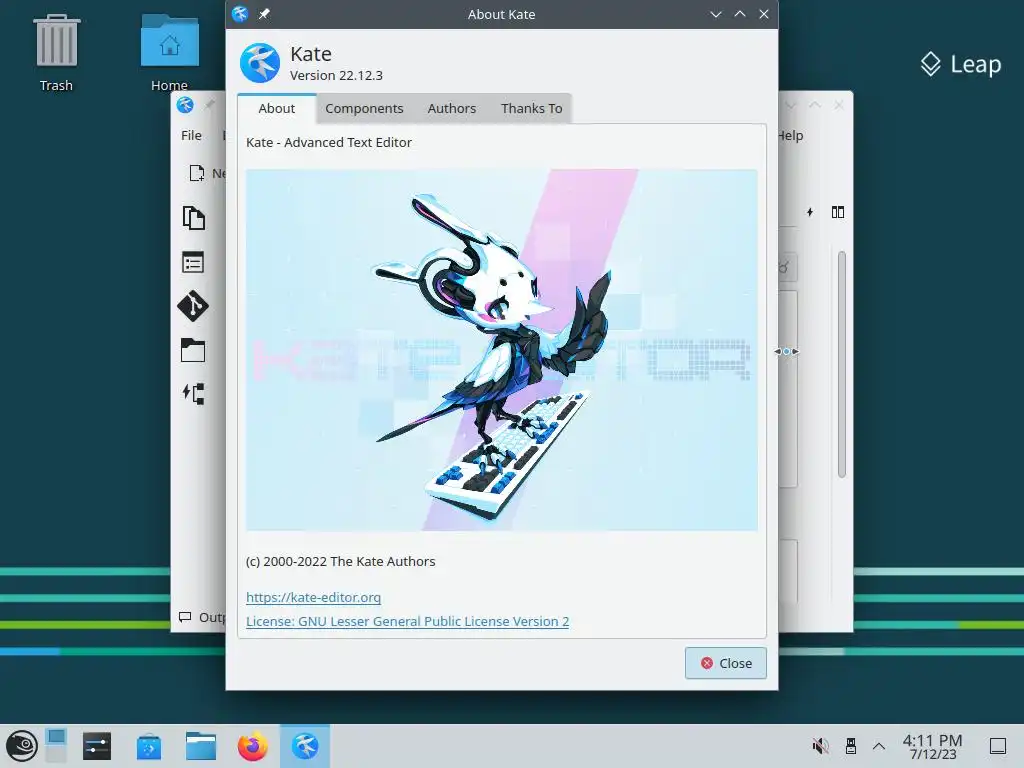Open the Home folder desktop icon
The width and height of the screenshot is (1024, 768).
[170, 54]
